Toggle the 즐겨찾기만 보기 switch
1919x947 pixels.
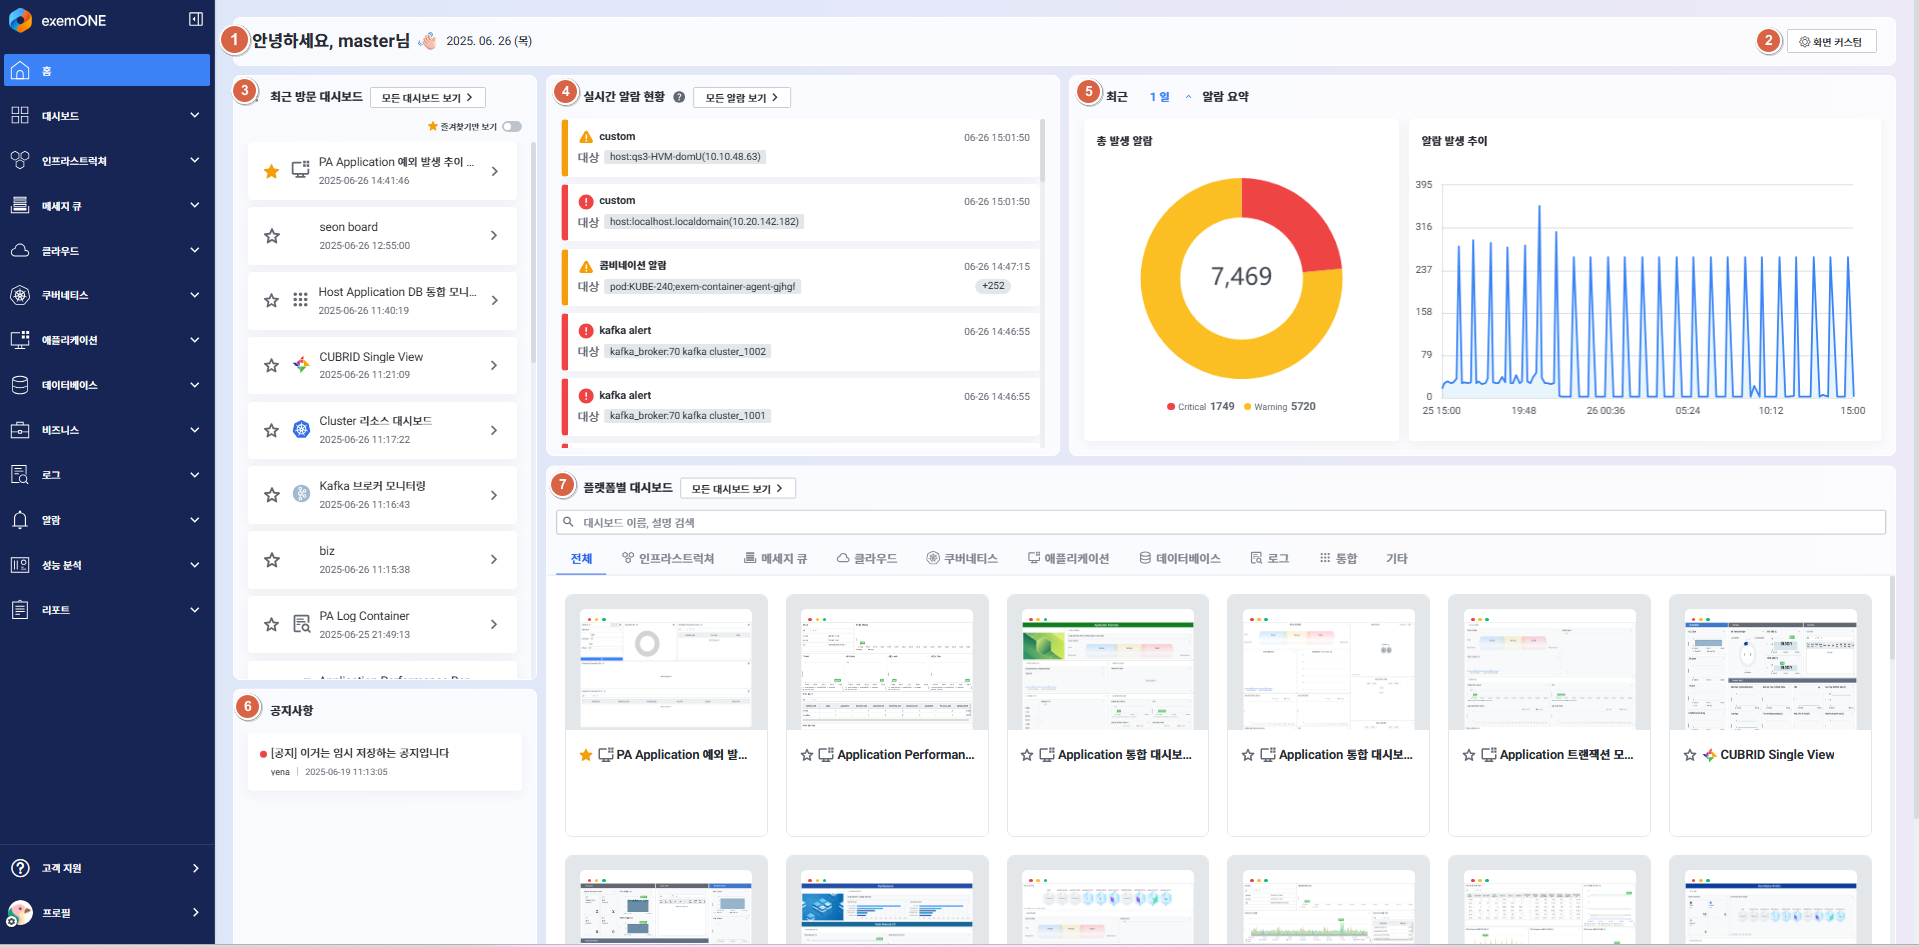coord(512,127)
